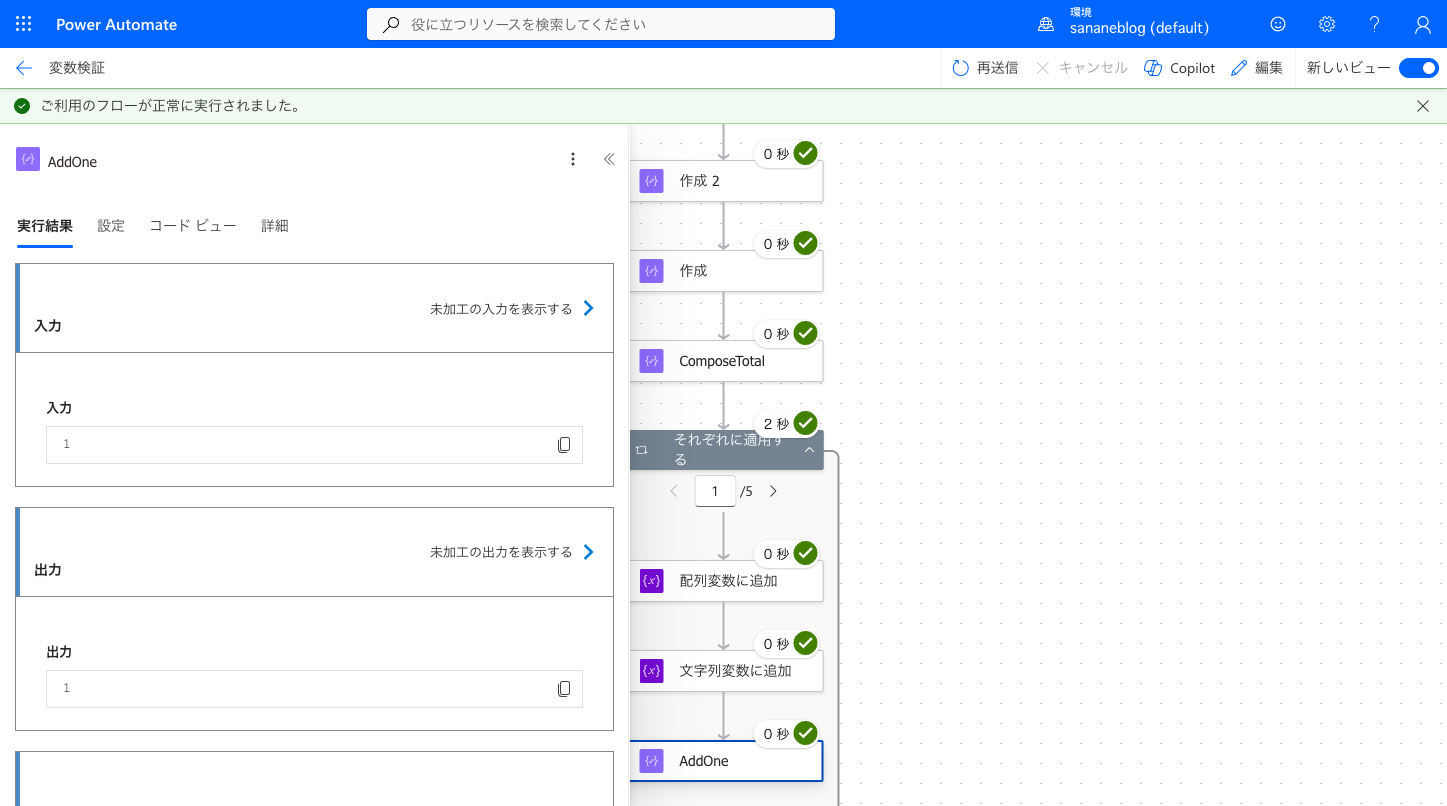This screenshot has width=1447, height=806.
Task: Collapse the AddOne details panel
Action: 609,159
